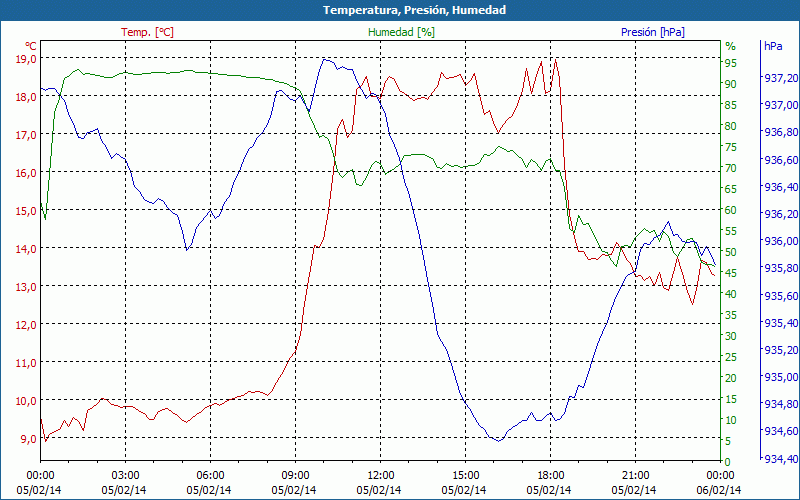
Task: Click pressure axis value '937,20'
Action: click(x=781, y=78)
